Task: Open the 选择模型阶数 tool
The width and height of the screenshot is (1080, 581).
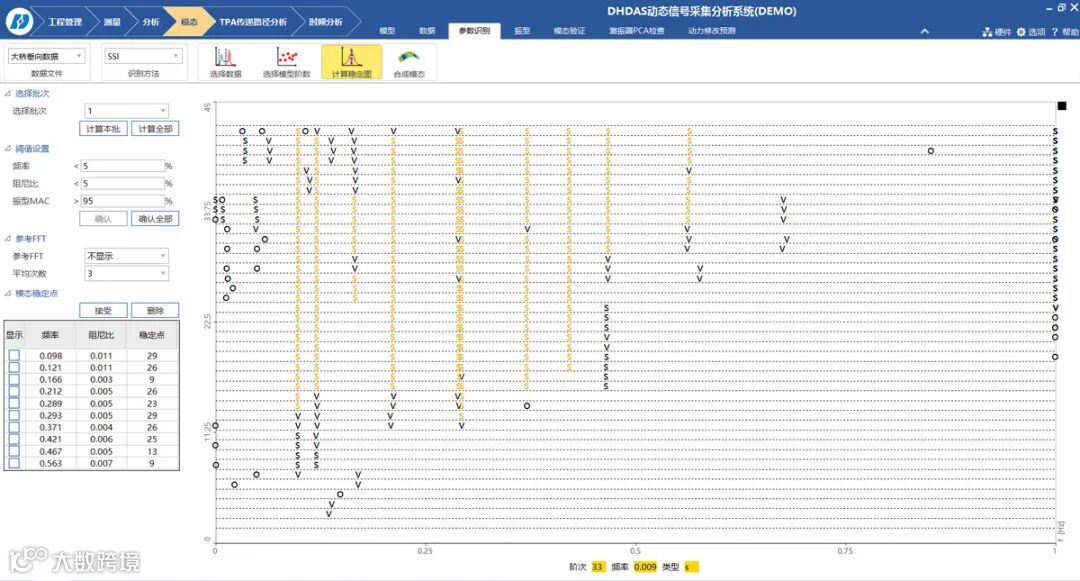Action: (287, 62)
